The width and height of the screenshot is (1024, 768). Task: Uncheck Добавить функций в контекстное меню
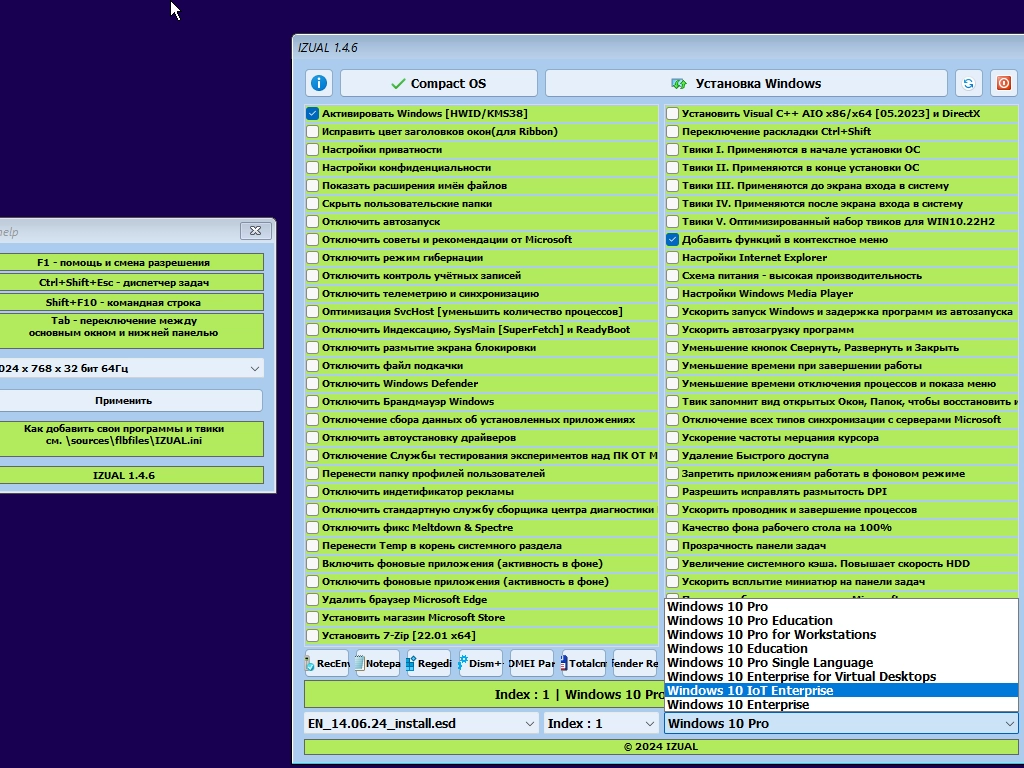tap(672, 239)
